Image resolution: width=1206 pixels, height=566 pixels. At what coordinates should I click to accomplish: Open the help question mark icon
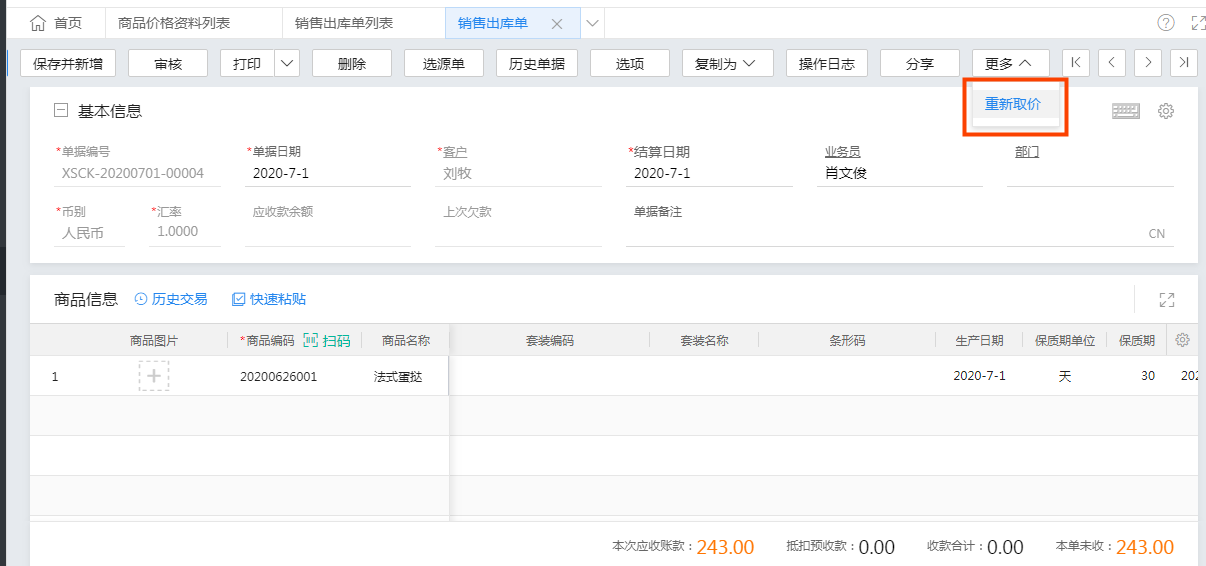(x=1166, y=23)
